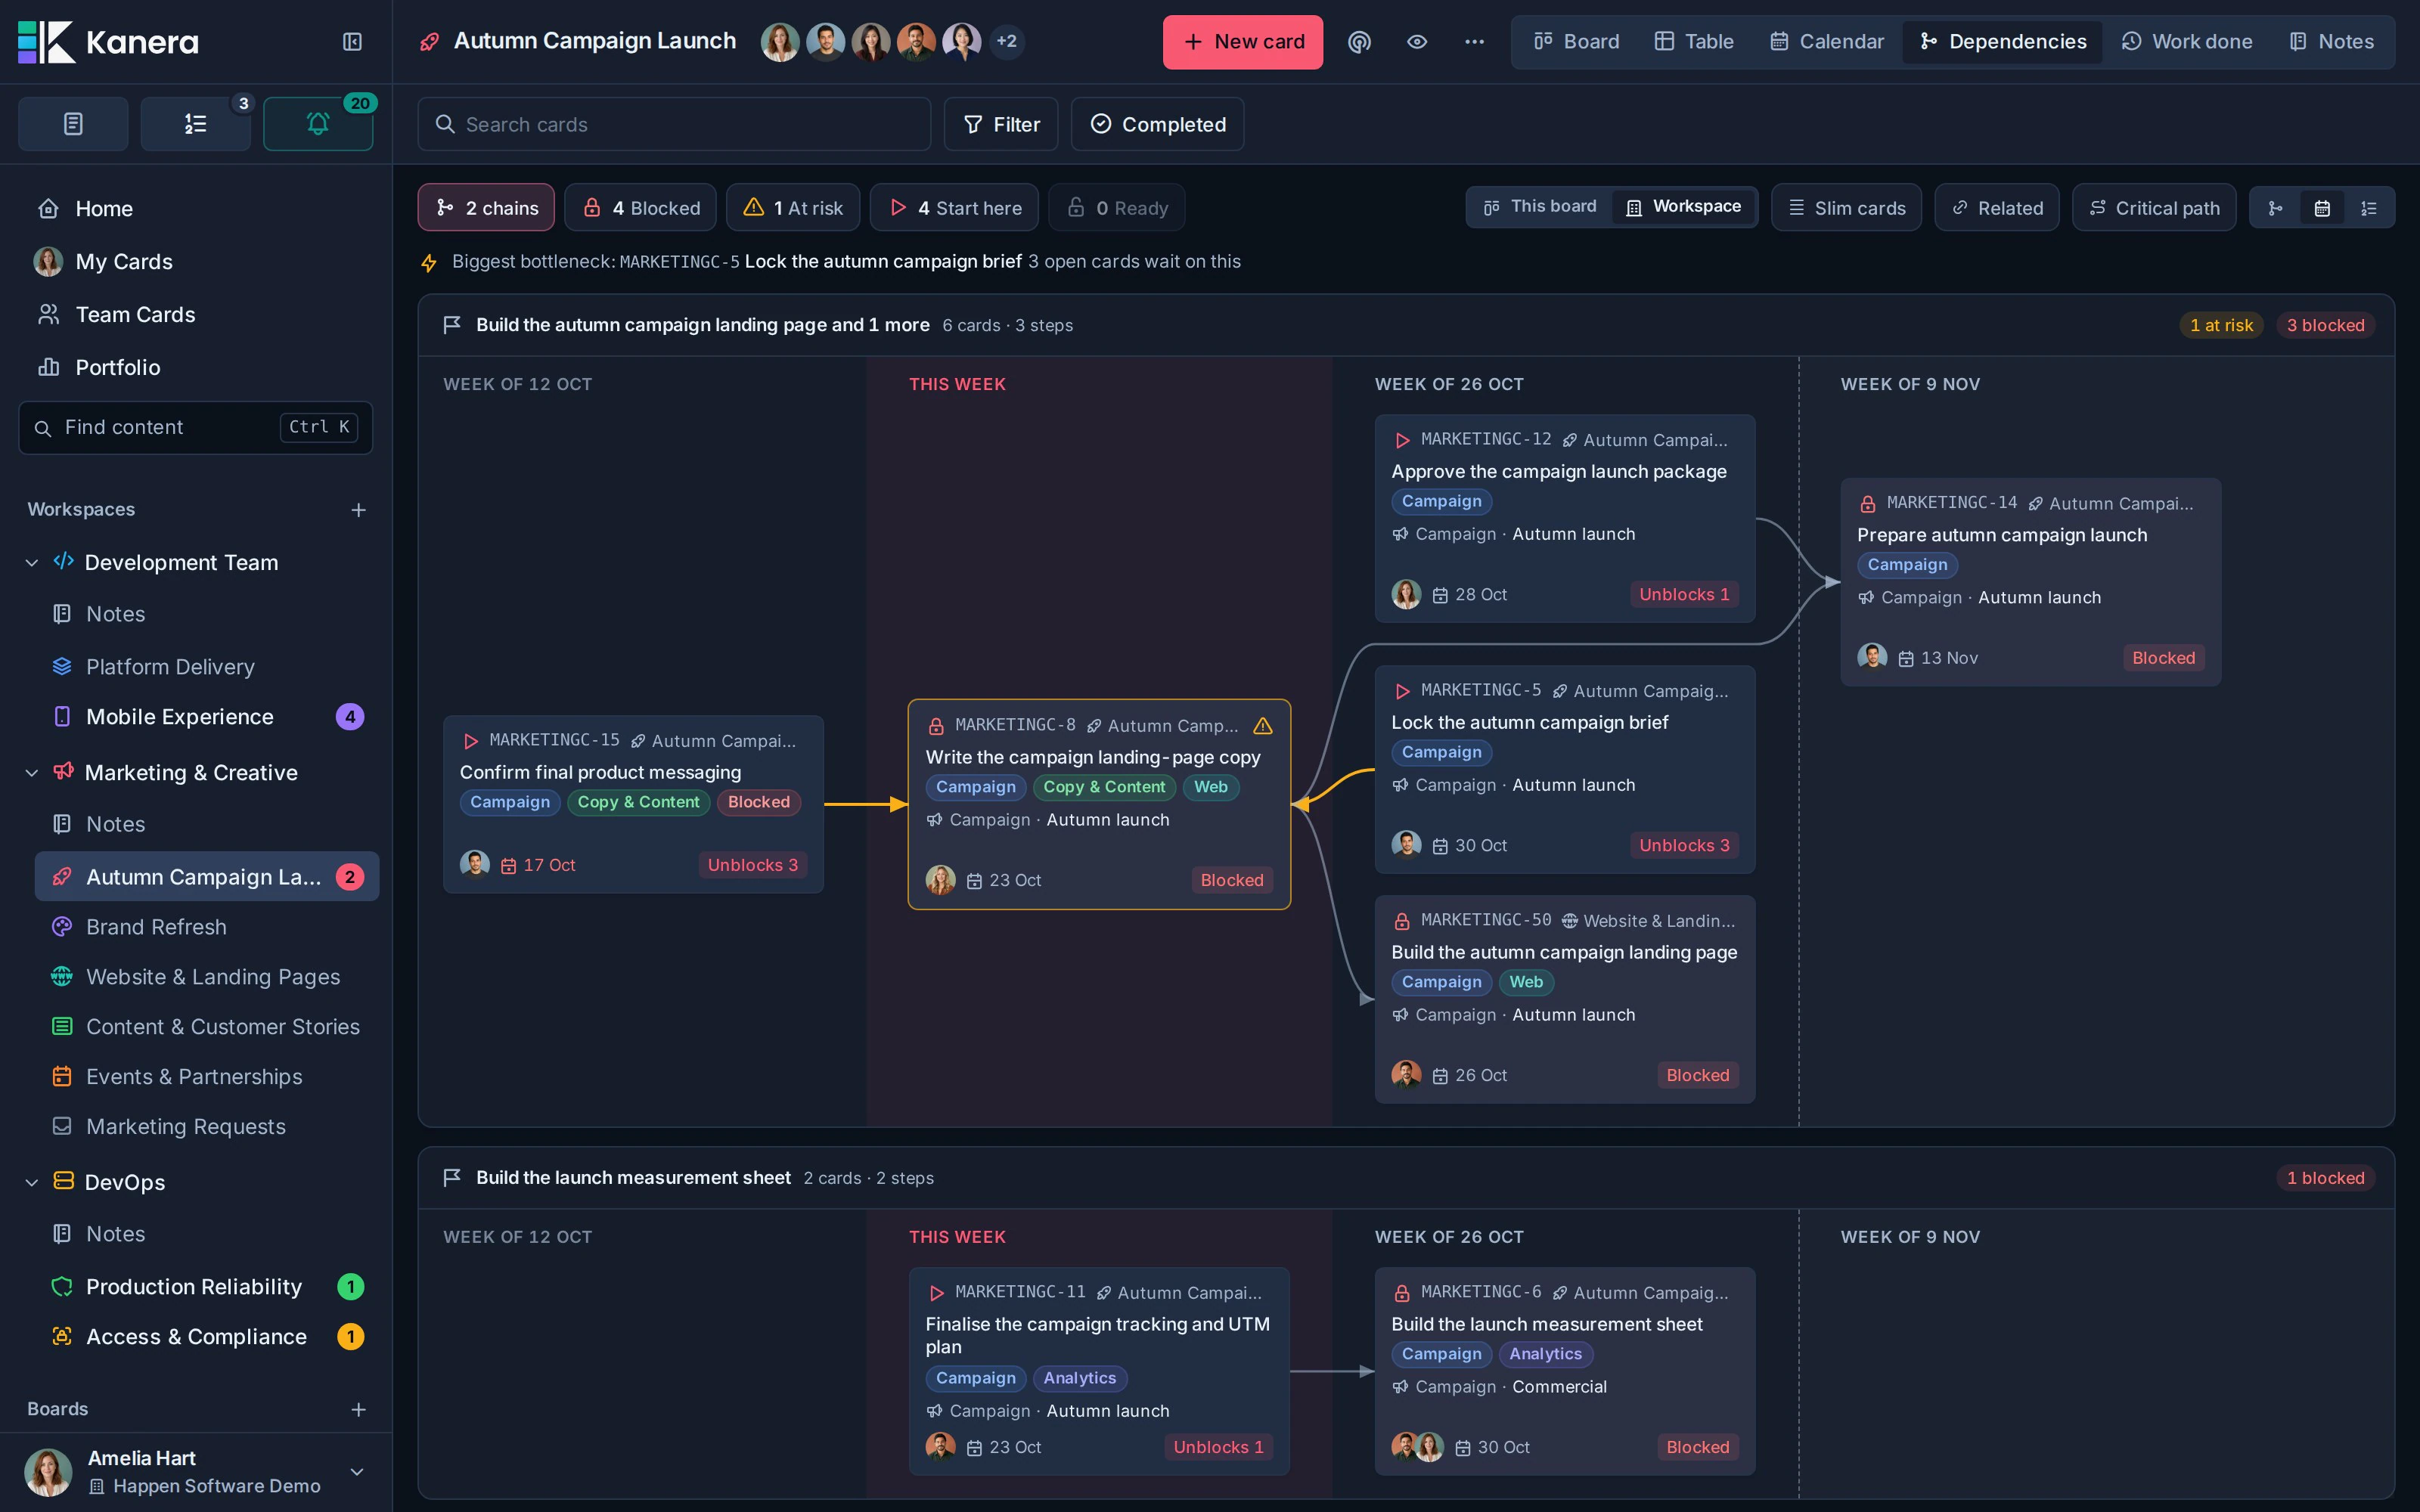
Task: Click the lightning bottleneck icon
Action: 429,262
